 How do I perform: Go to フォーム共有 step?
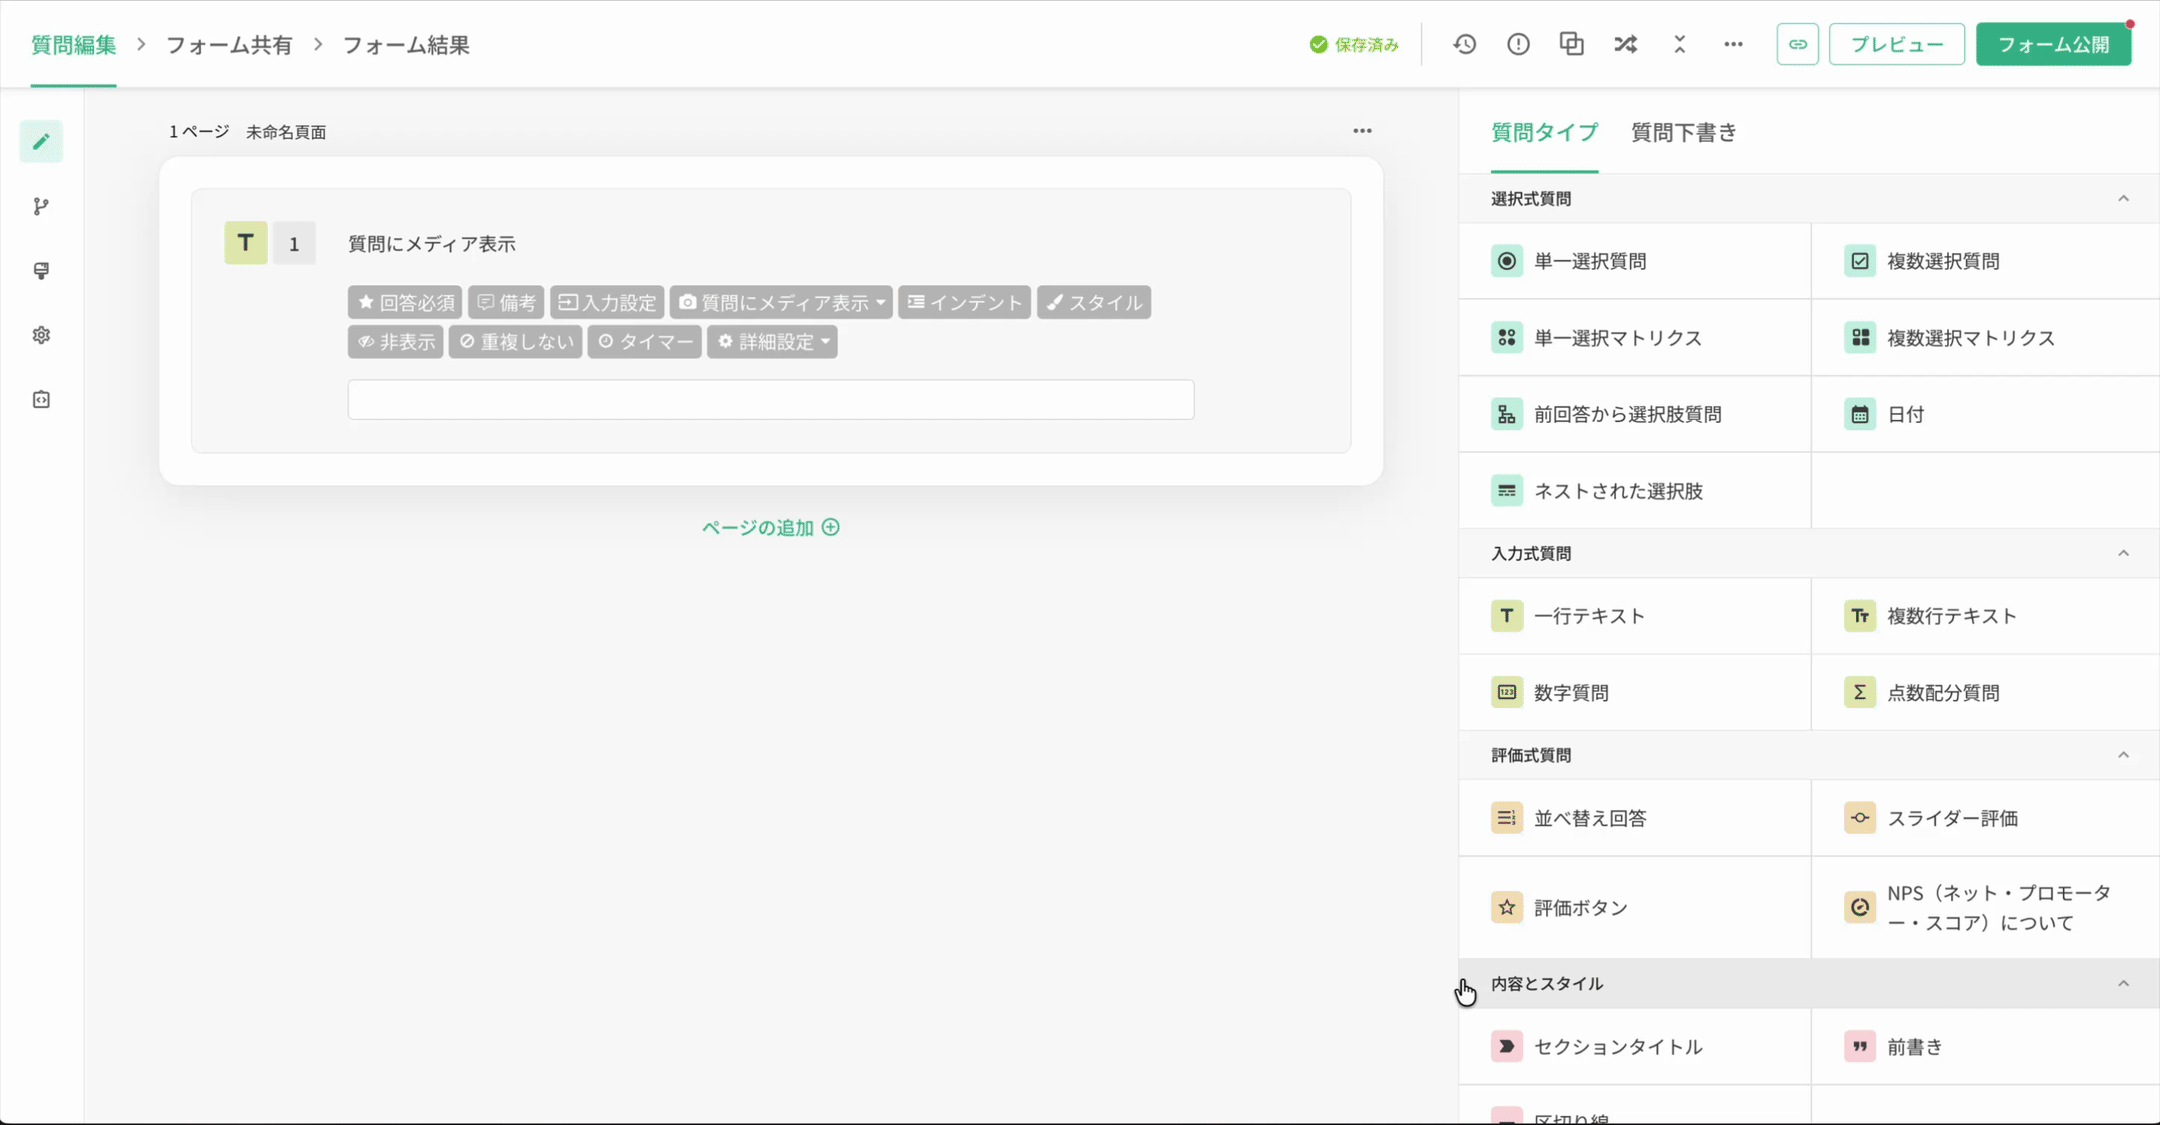(229, 45)
